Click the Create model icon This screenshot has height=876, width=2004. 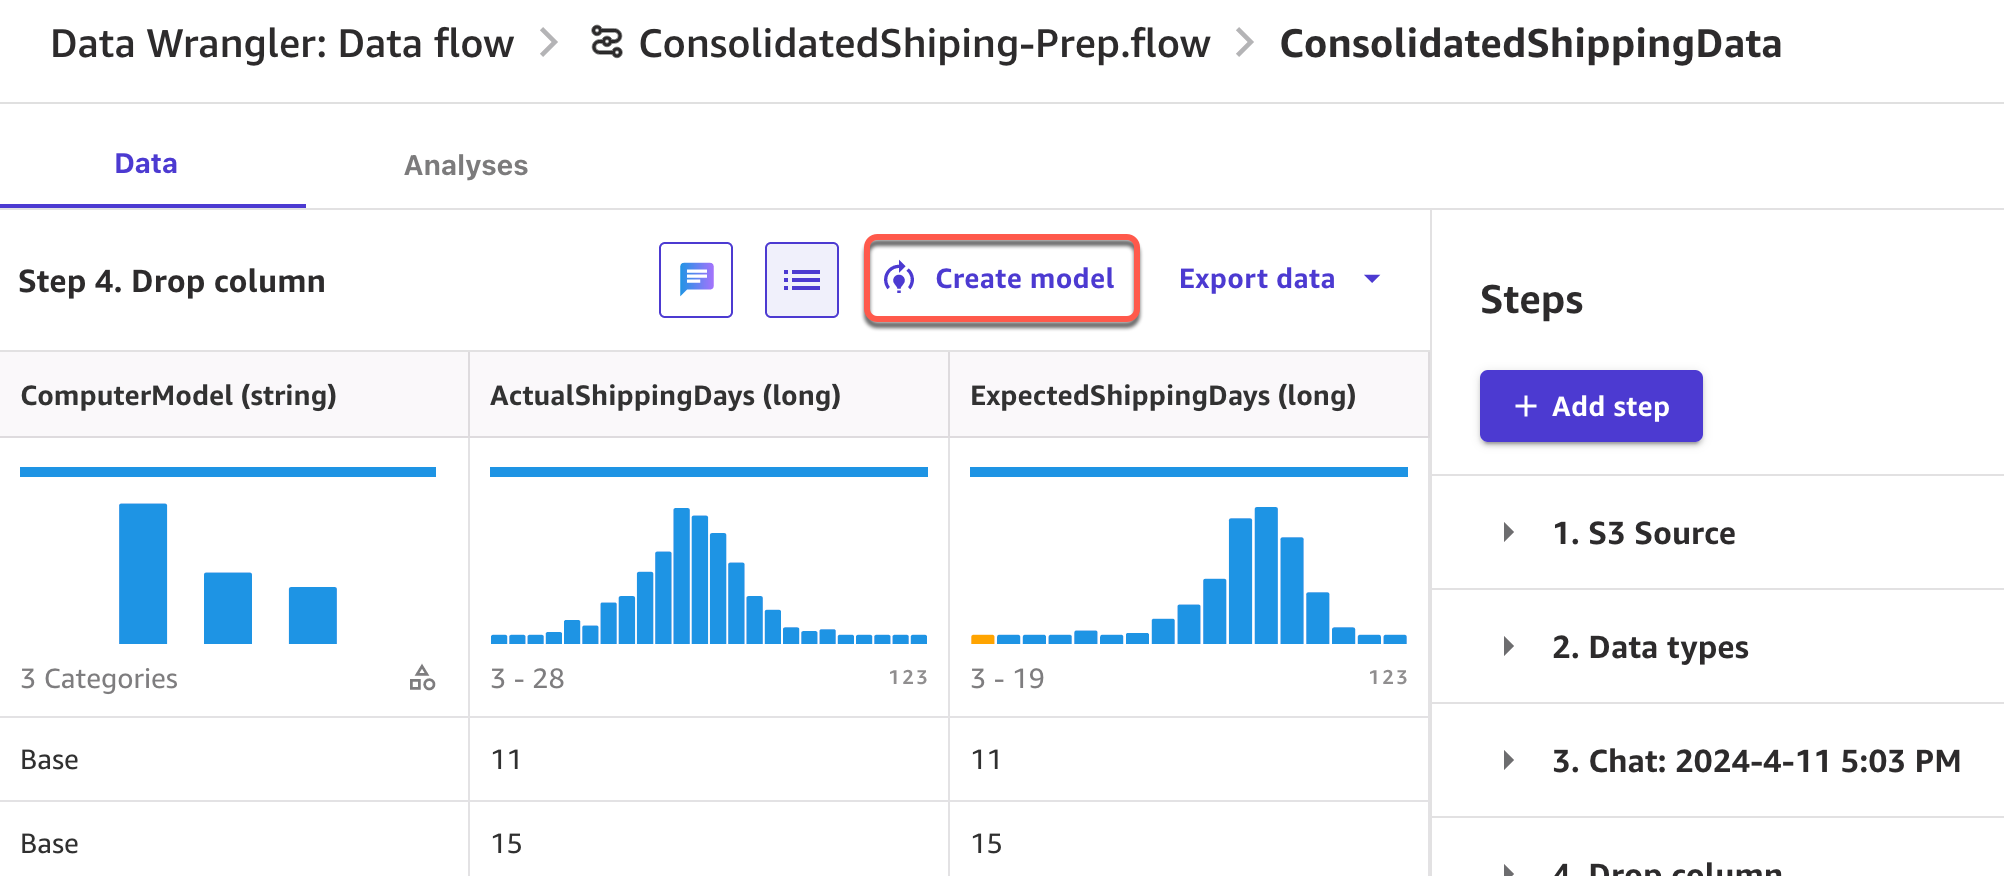pos(900,278)
